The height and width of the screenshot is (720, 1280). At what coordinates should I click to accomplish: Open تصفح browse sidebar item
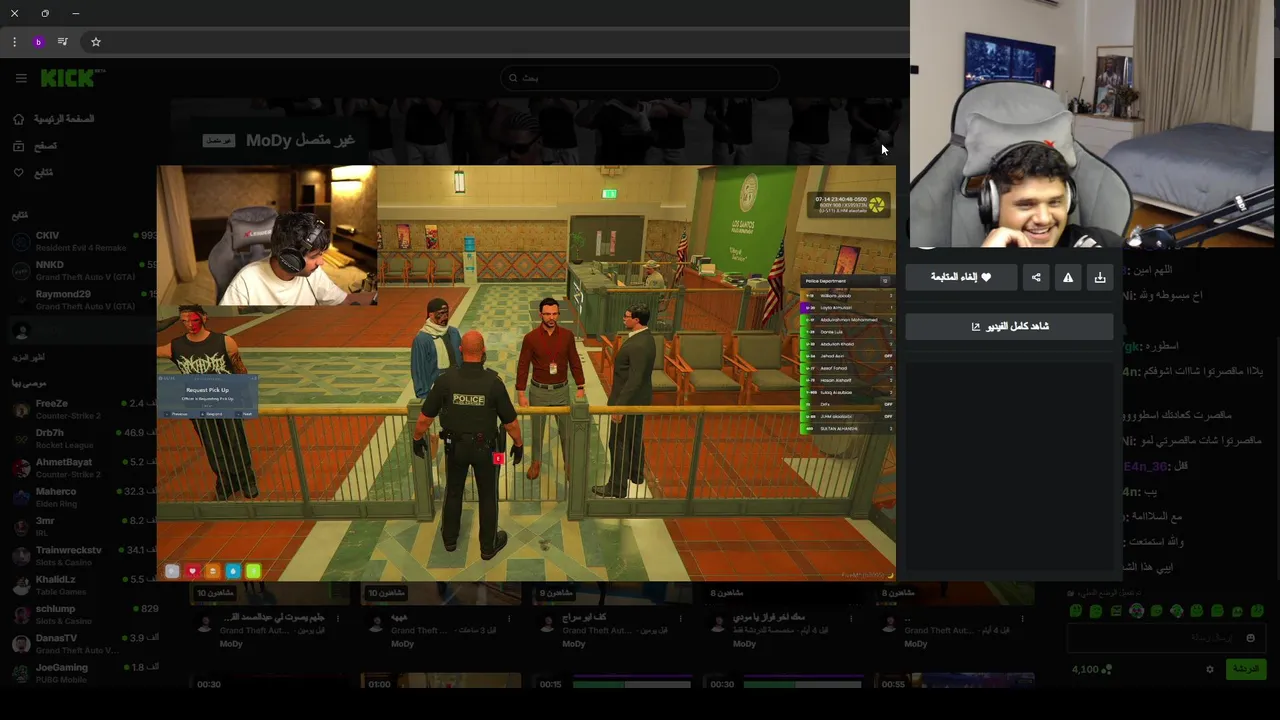[35, 146]
